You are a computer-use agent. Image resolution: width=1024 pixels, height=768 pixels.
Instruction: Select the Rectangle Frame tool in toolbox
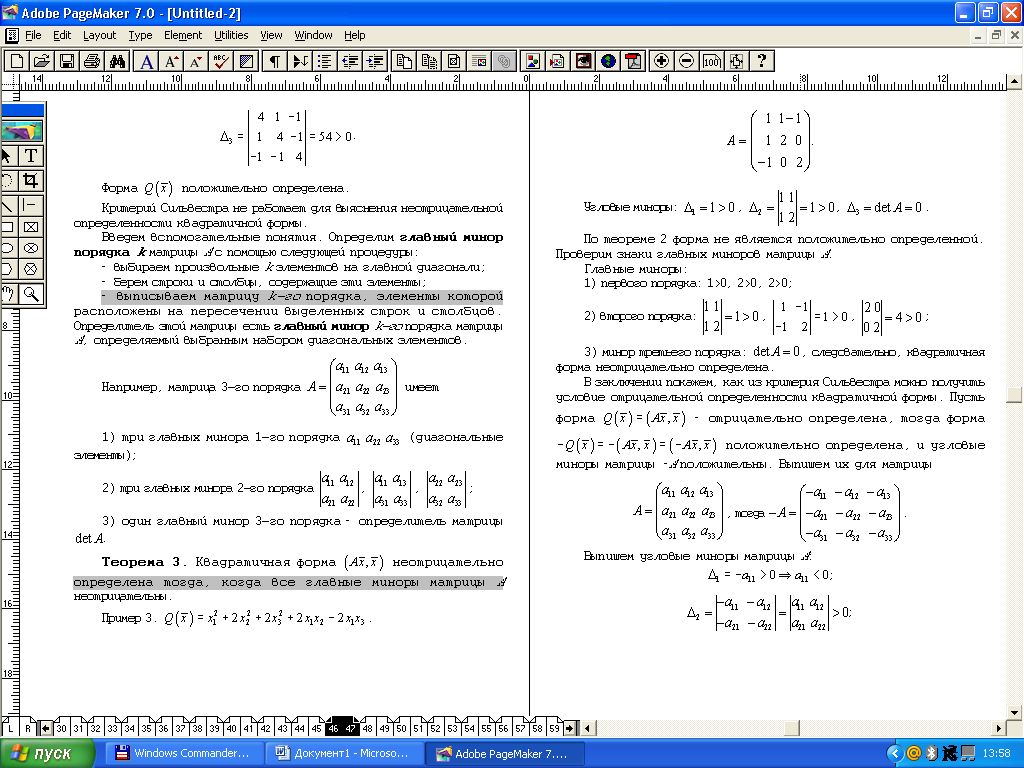point(30,227)
